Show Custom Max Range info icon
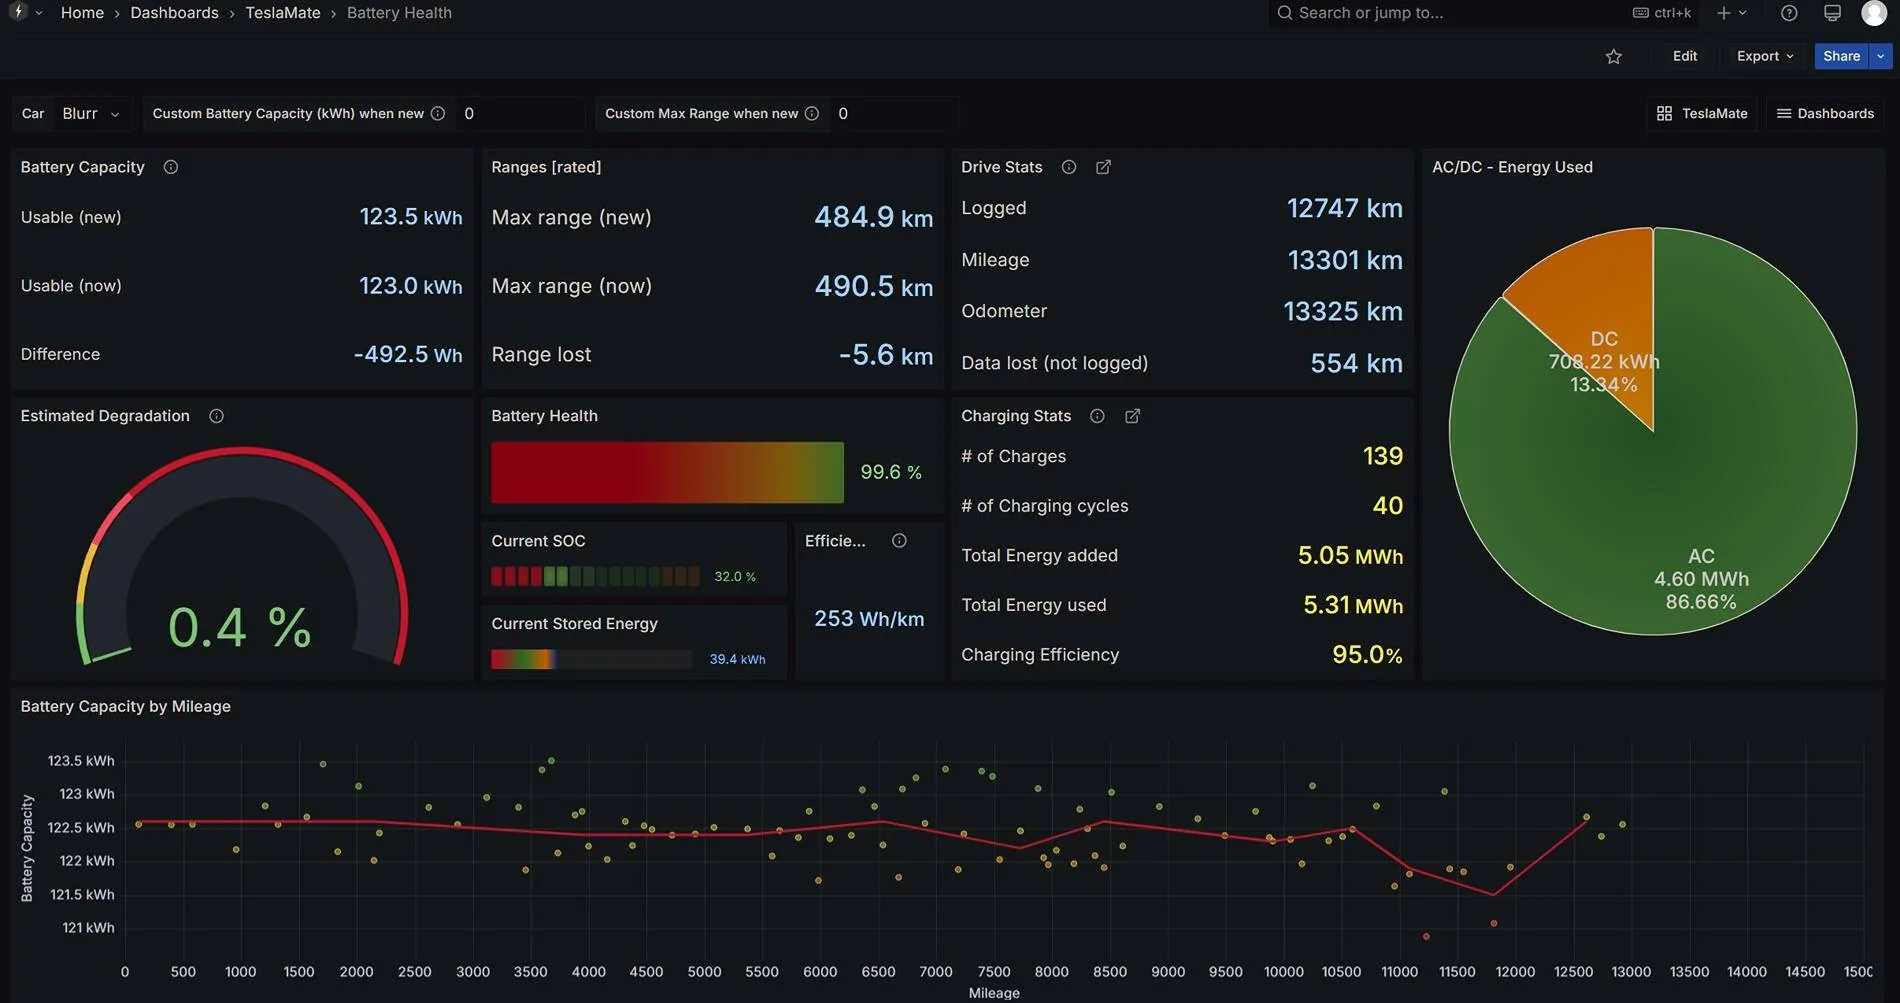This screenshot has height=1003, width=1900. coord(812,114)
